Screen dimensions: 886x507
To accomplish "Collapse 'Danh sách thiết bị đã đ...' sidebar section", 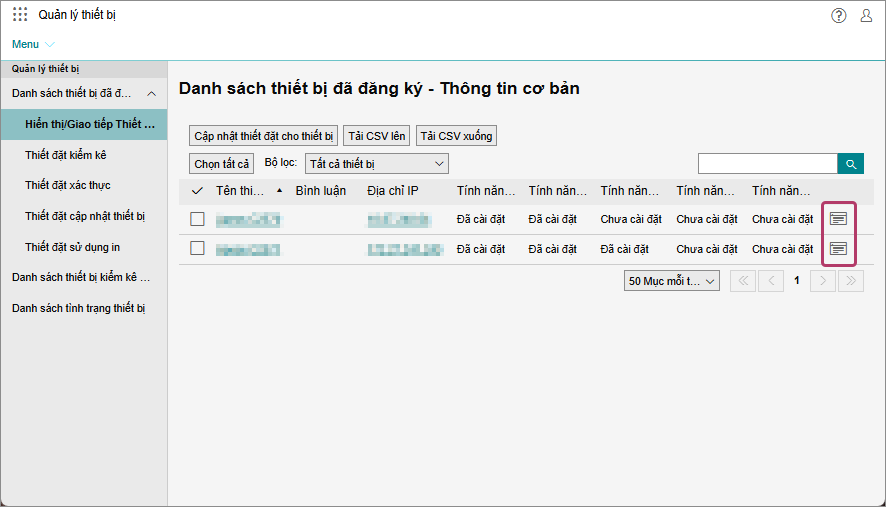I will (151, 93).
